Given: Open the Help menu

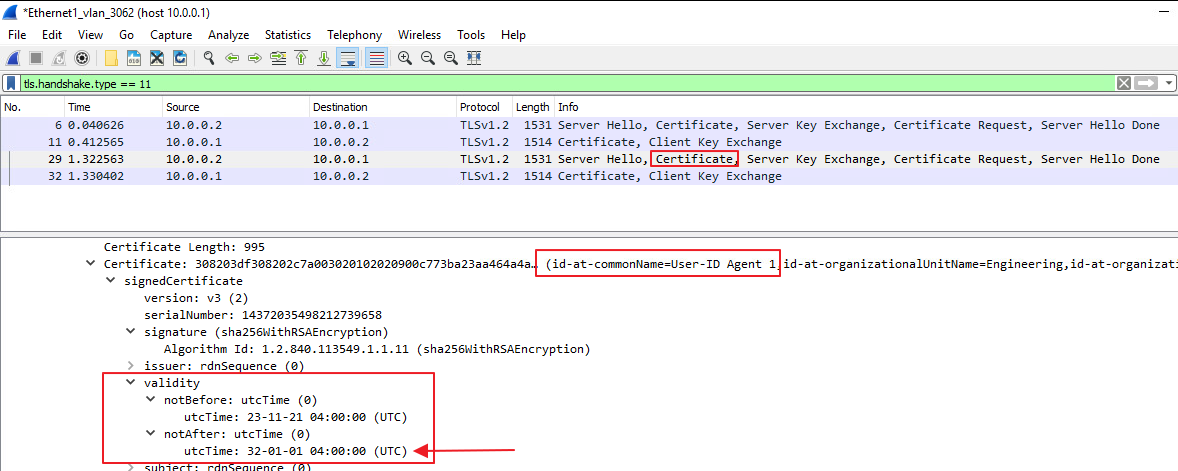Looking at the screenshot, I should (513, 35).
